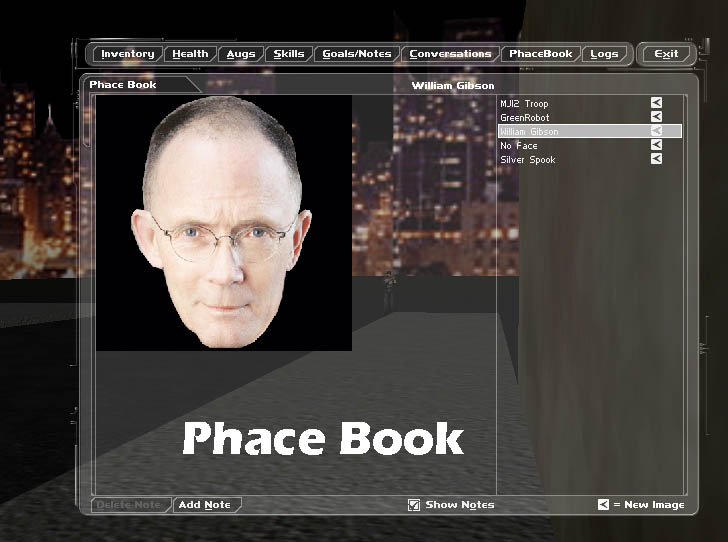This screenshot has height=542, width=728.
Task: Click the William Gibson portrait image
Action: click(224, 223)
